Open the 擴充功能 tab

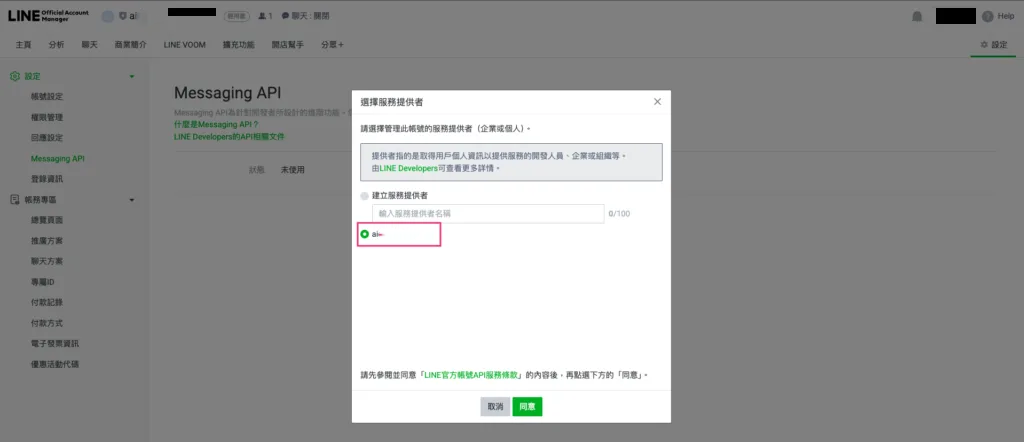pyautogui.click(x=238, y=45)
